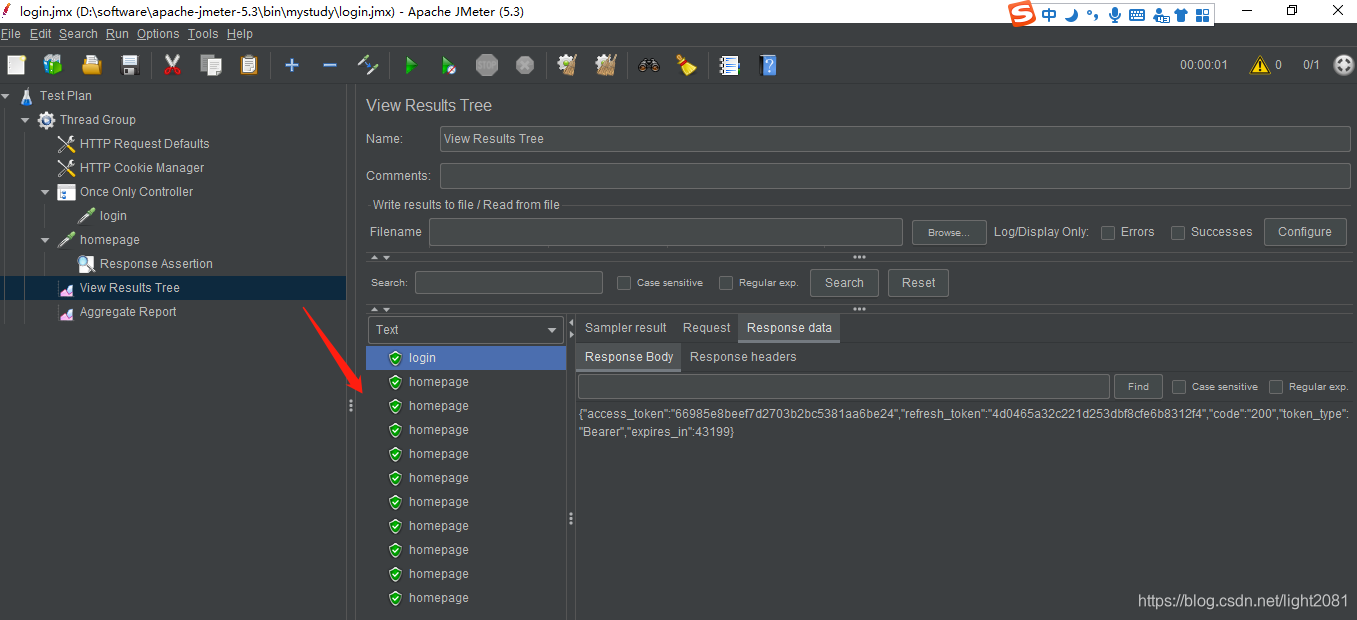Enable Regular exp. in tree search
This screenshot has width=1357, height=620.
726,283
